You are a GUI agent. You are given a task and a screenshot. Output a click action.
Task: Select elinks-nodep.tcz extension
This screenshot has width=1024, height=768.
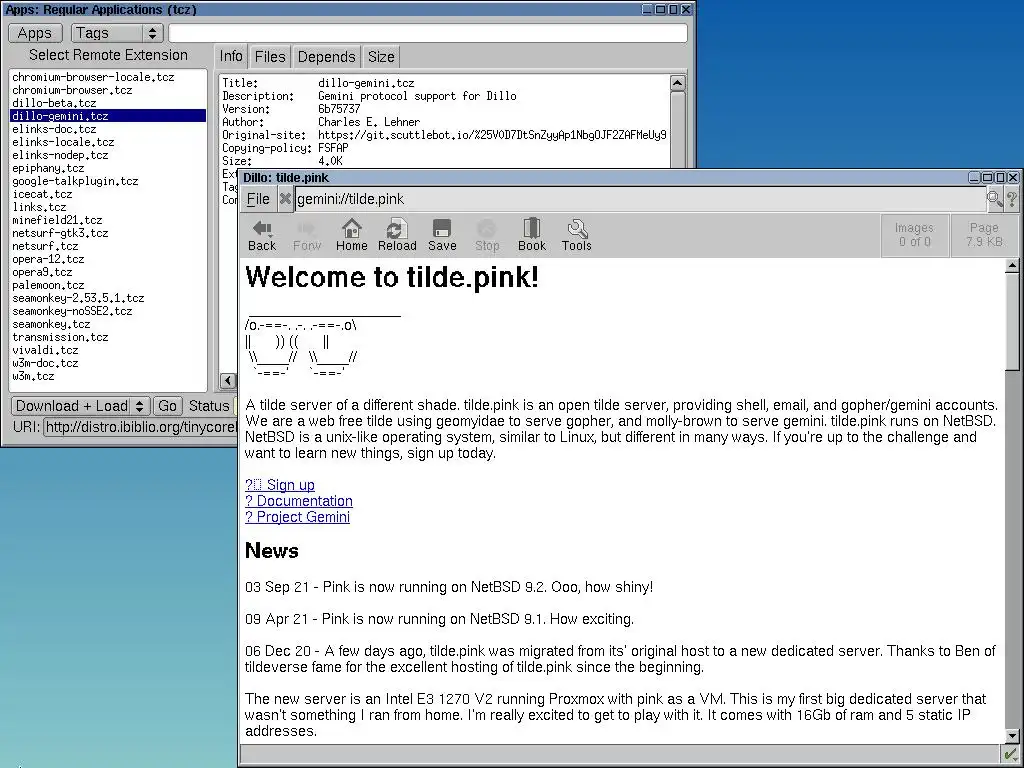(x=108, y=155)
